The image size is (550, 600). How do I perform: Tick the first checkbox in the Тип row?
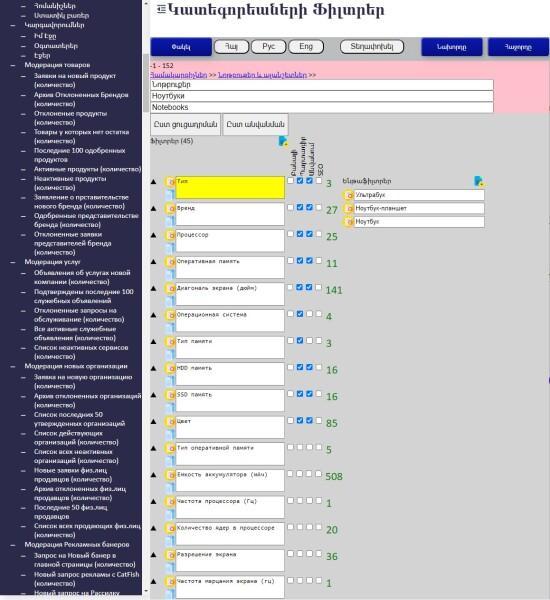pos(291,181)
